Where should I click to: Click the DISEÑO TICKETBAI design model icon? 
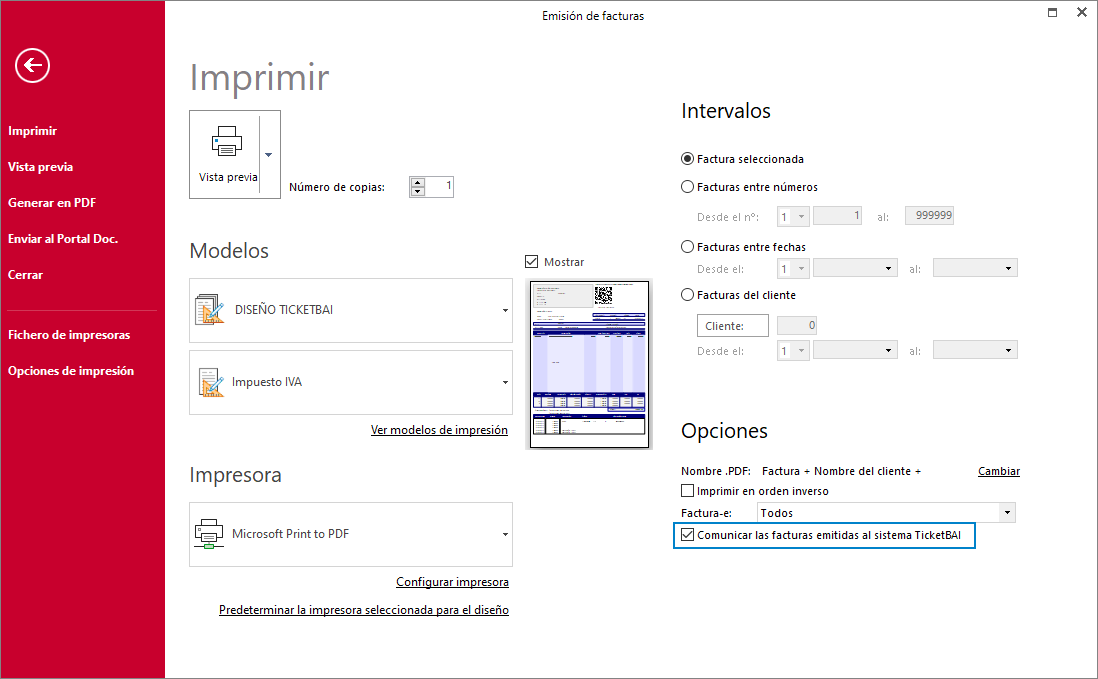tap(209, 309)
